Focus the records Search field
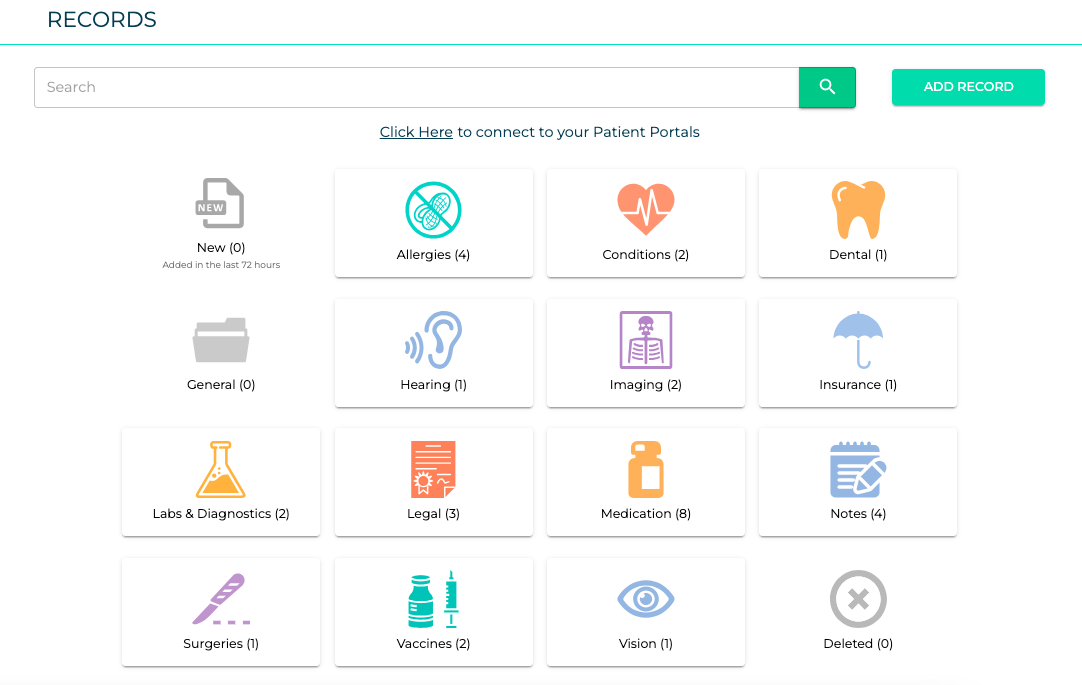The width and height of the screenshot is (1082, 685). tap(417, 87)
